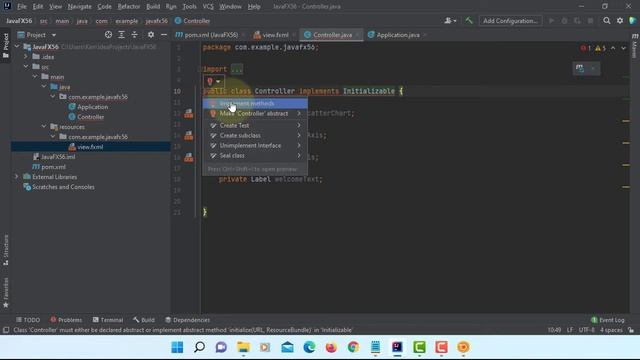Click the Collapse All icon in Project panel
This screenshot has width=640, height=360.
pos(134,35)
